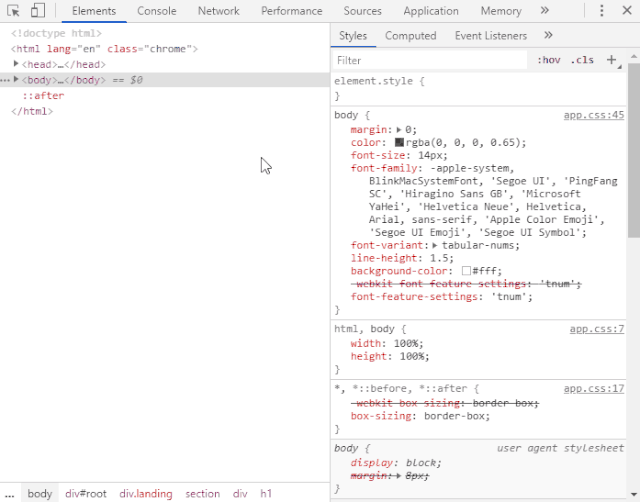Expand the margin shorthand property triangle
Screen dimensions: 640x502
399,130
